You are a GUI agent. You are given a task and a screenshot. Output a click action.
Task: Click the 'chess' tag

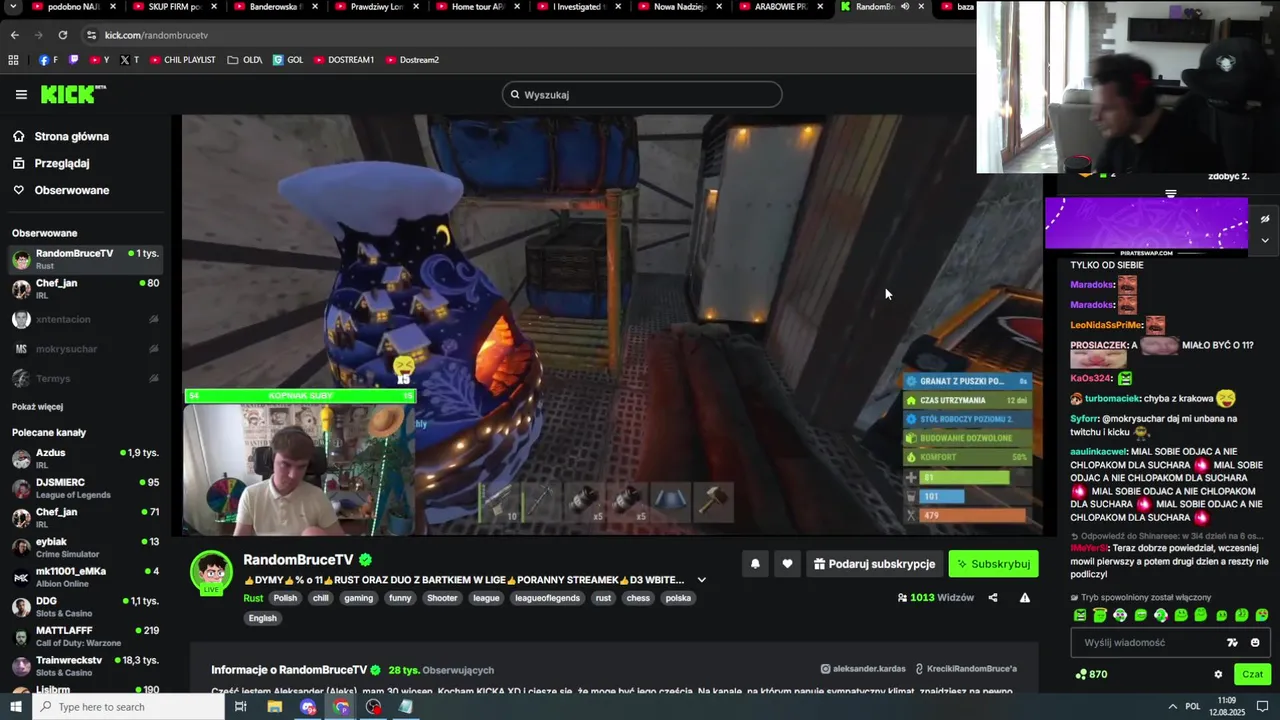click(638, 598)
